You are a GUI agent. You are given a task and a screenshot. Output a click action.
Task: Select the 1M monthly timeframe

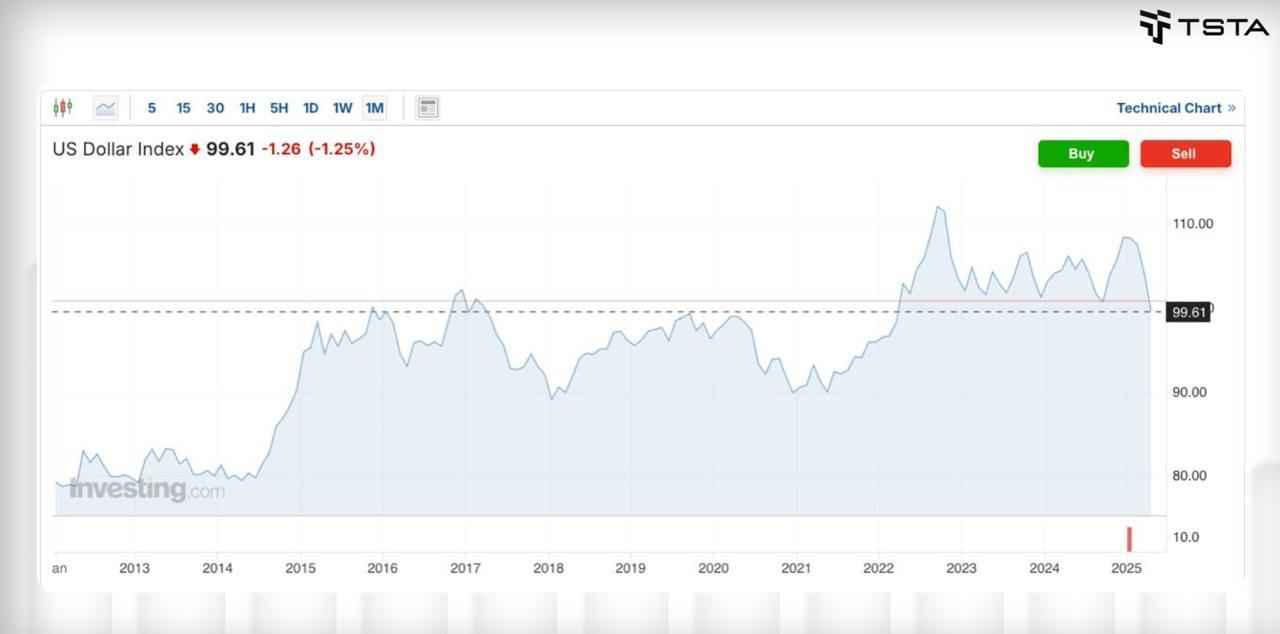click(x=375, y=108)
